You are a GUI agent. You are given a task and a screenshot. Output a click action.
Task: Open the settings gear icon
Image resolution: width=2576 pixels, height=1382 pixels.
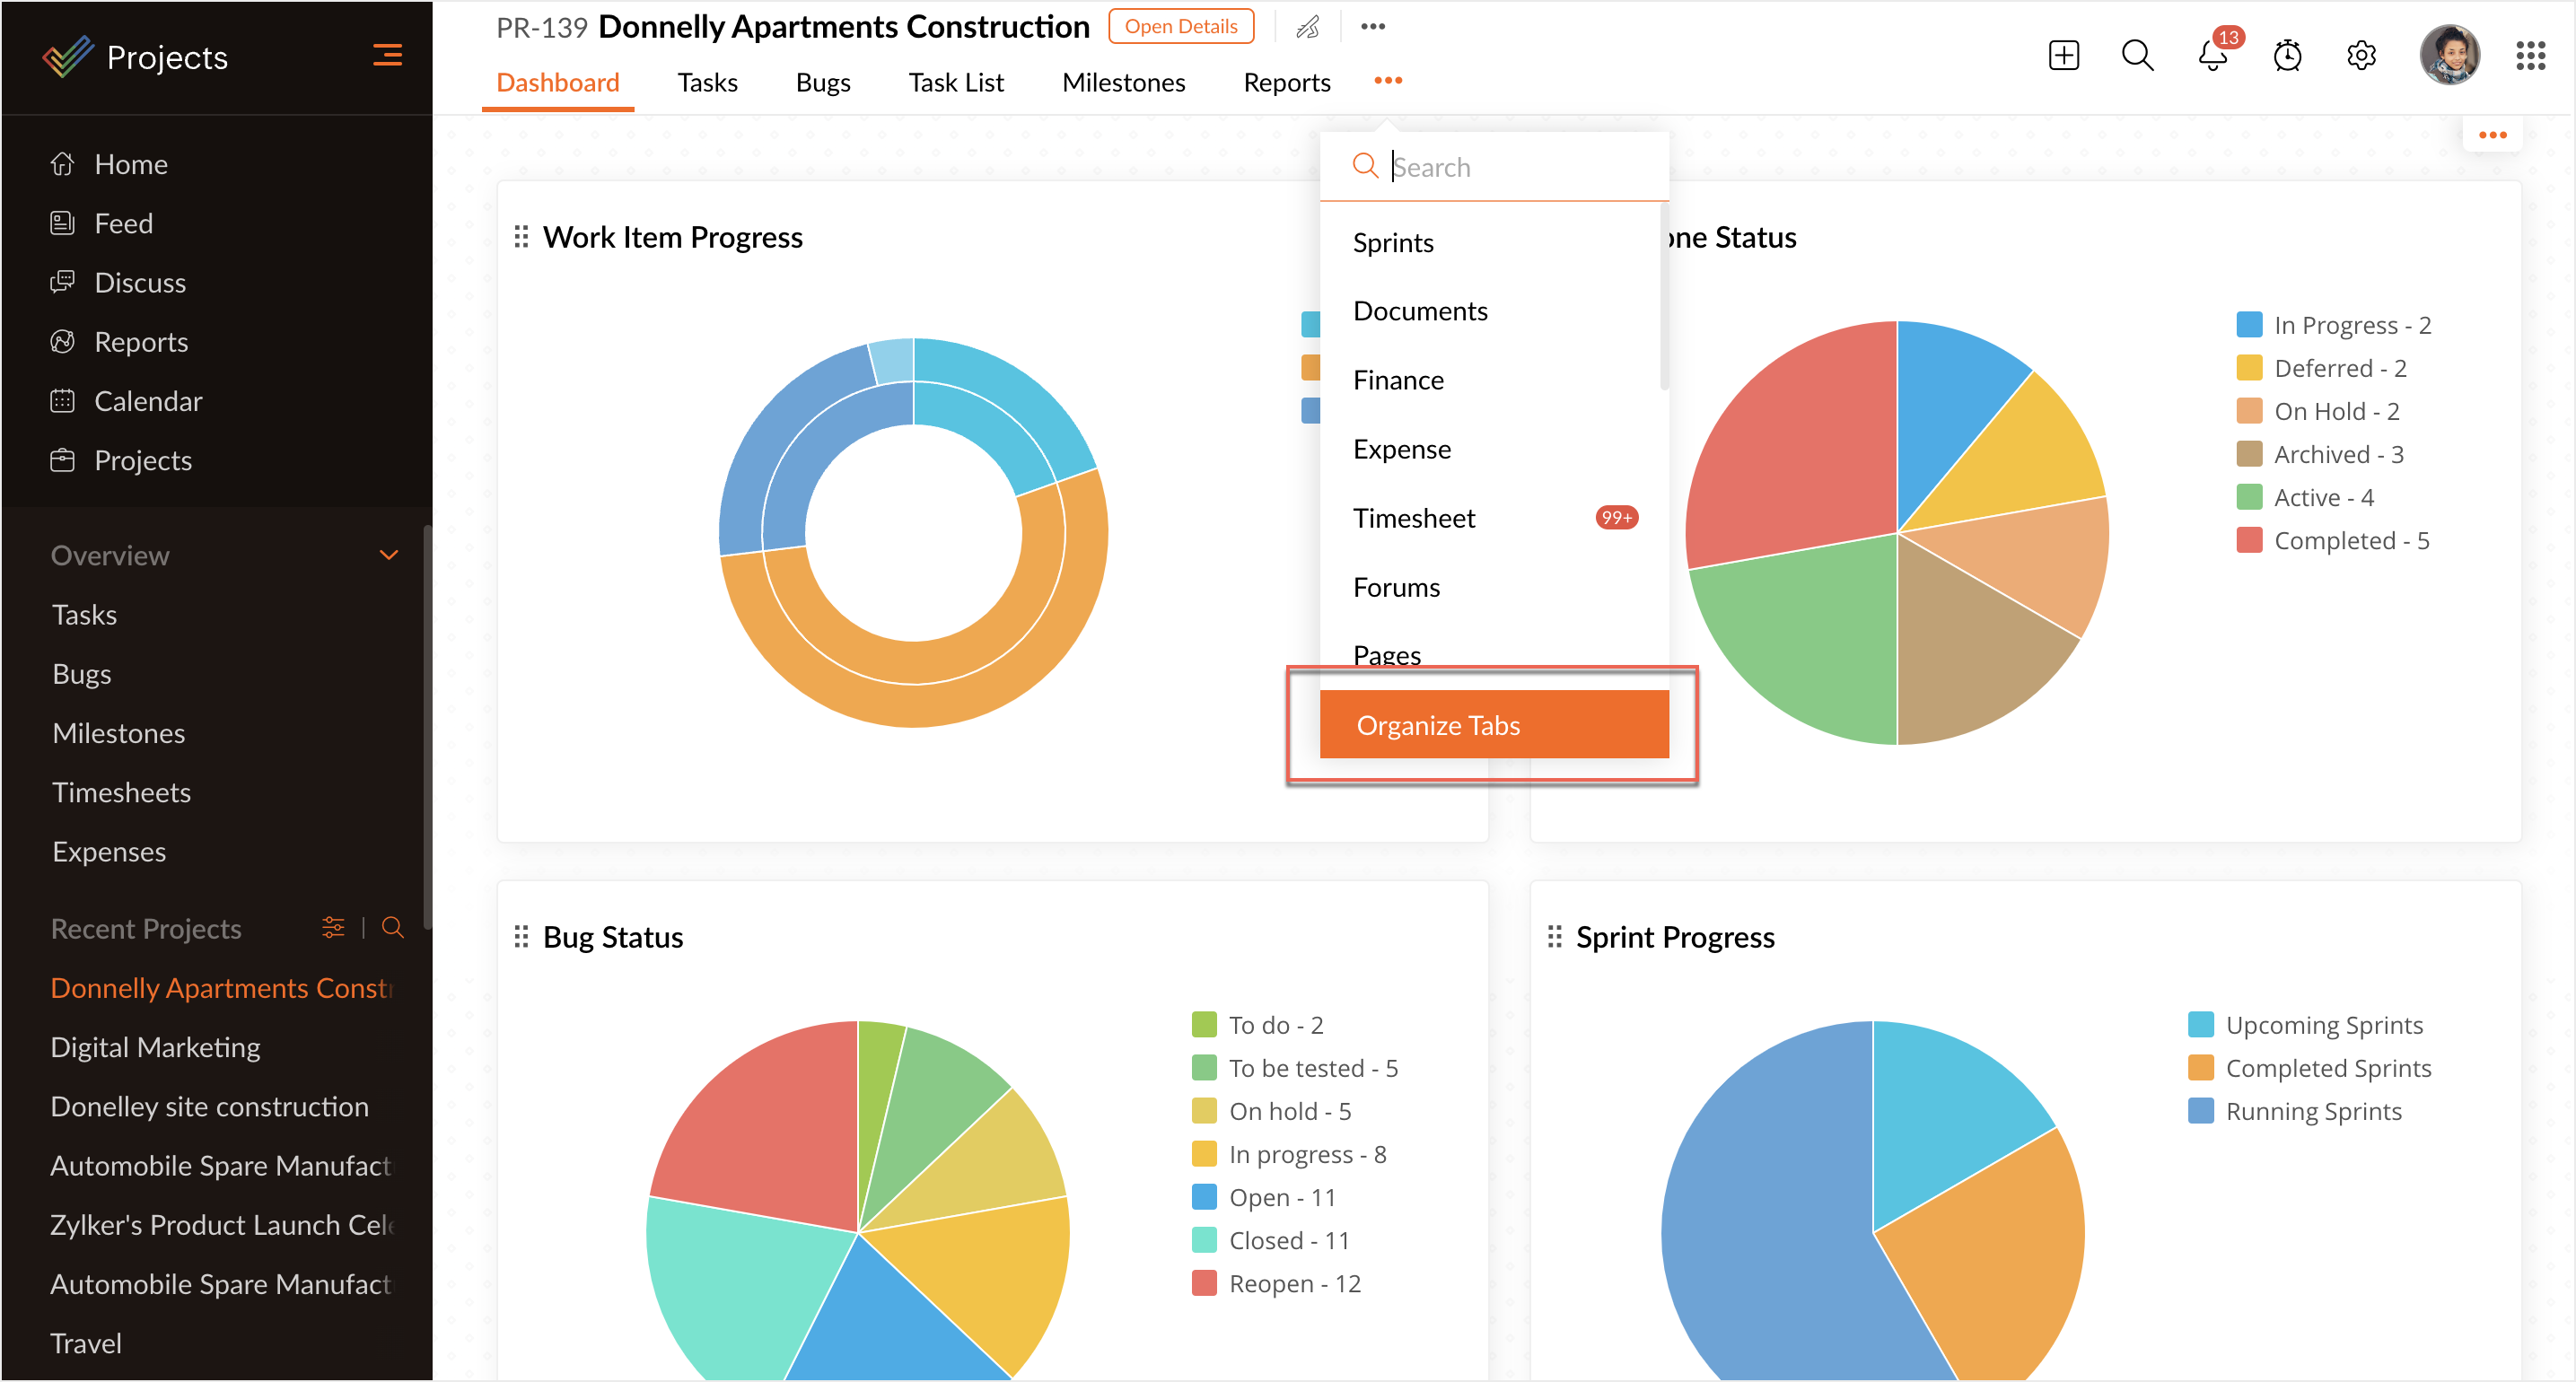[2361, 56]
